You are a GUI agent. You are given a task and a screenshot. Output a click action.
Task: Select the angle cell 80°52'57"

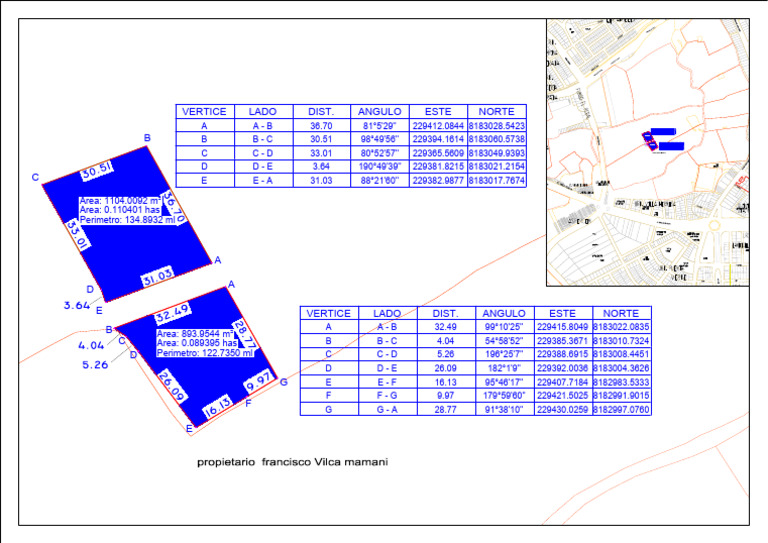pos(380,153)
